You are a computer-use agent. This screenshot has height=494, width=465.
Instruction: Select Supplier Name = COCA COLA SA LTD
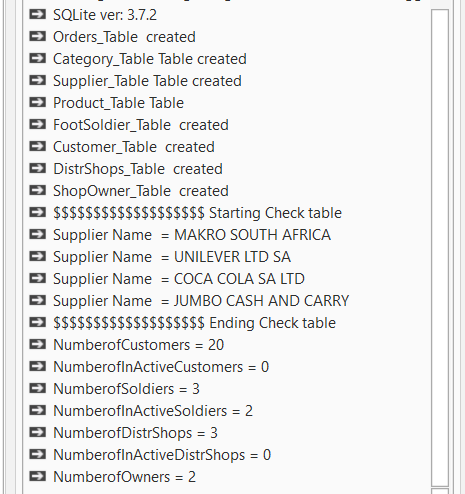tap(179, 279)
